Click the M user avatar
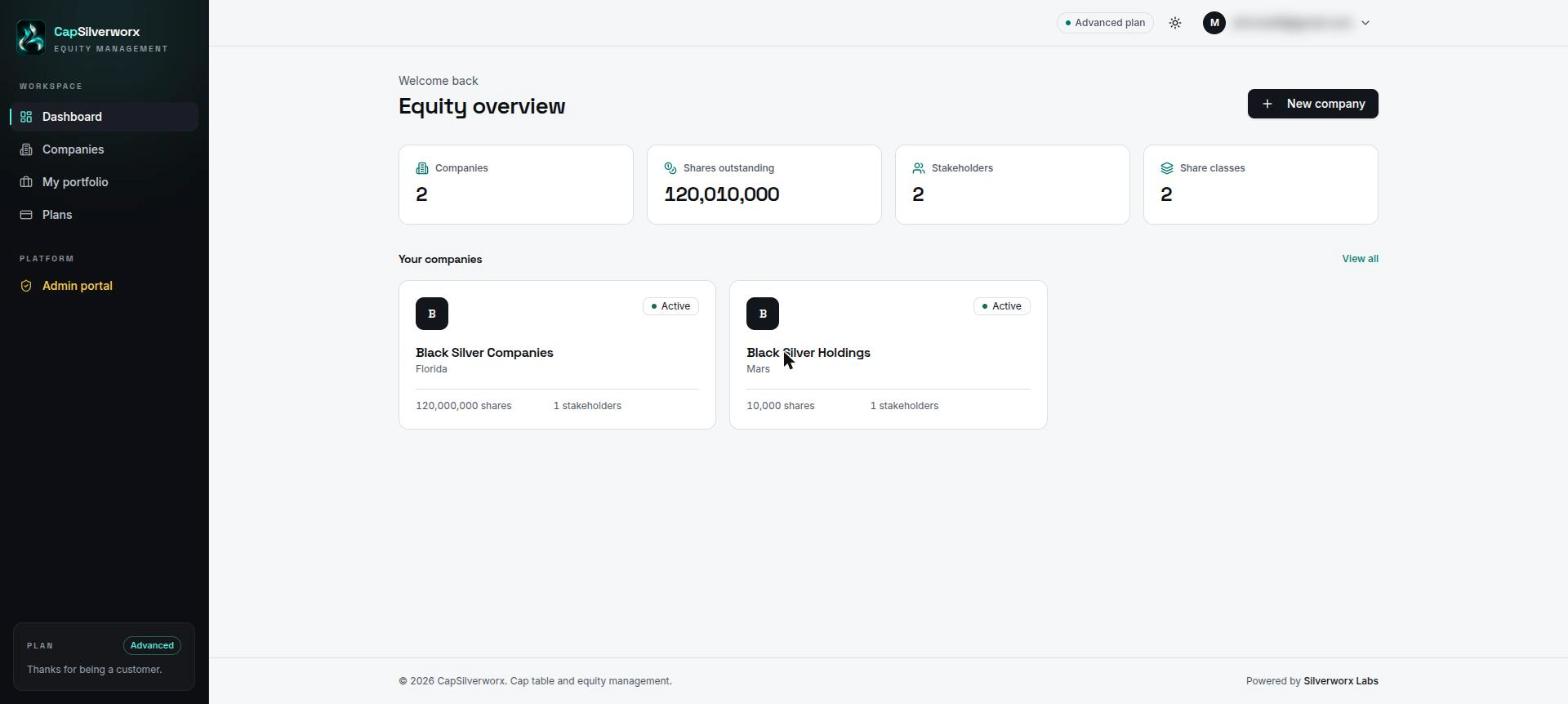Screen dimensions: 1568x704 pos(1214,23)
